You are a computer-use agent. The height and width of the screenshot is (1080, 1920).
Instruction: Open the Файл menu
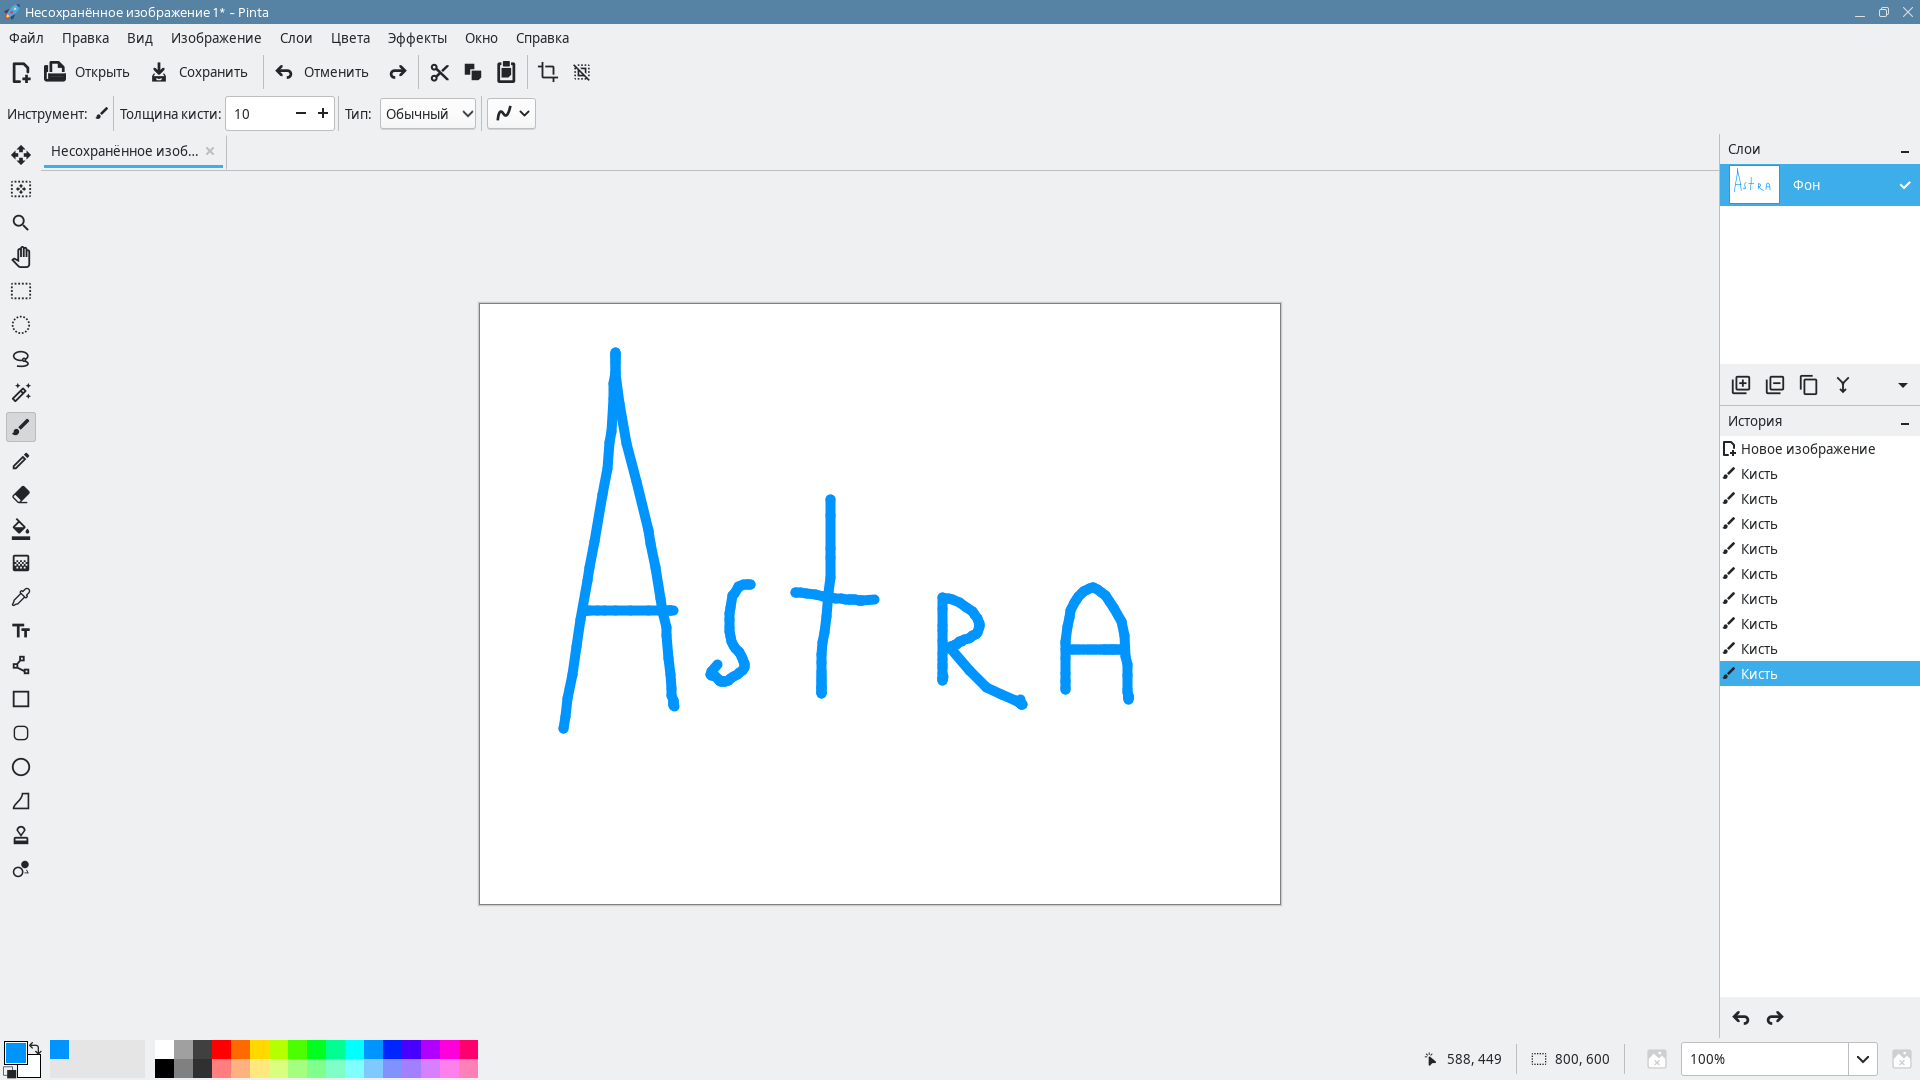coord(26,38)
